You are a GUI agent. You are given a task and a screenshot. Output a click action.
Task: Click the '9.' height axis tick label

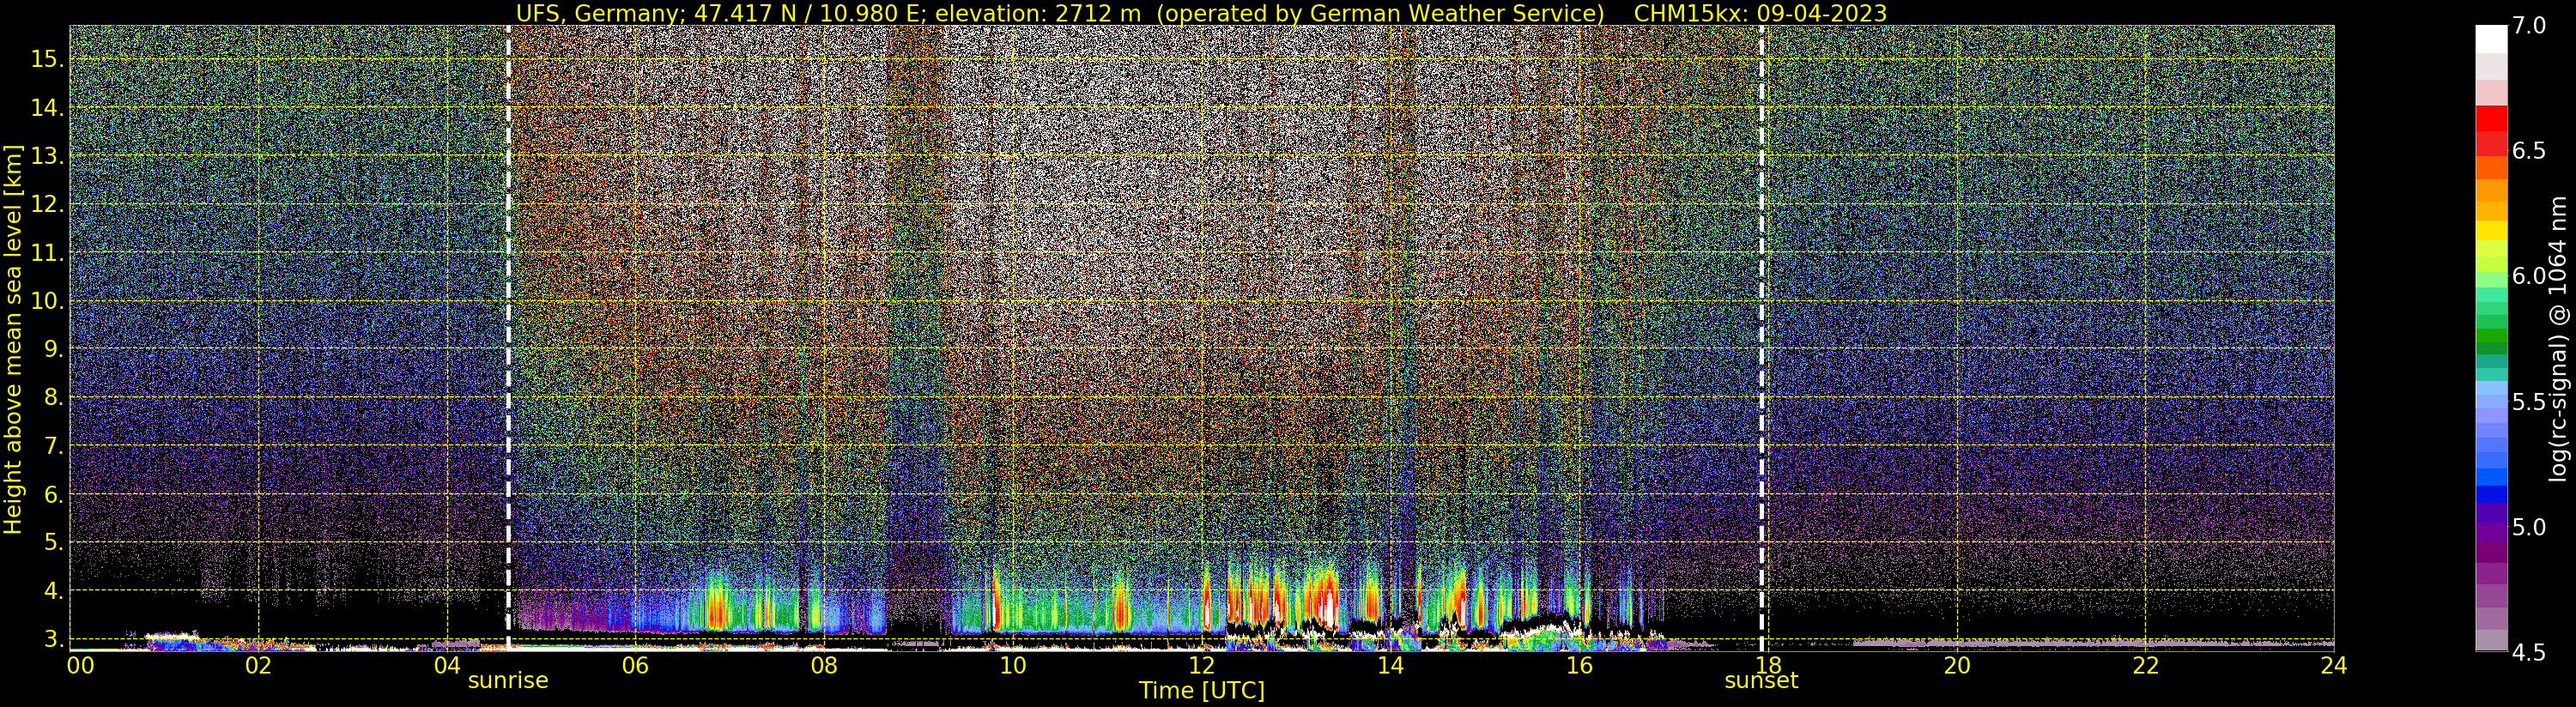53,350
